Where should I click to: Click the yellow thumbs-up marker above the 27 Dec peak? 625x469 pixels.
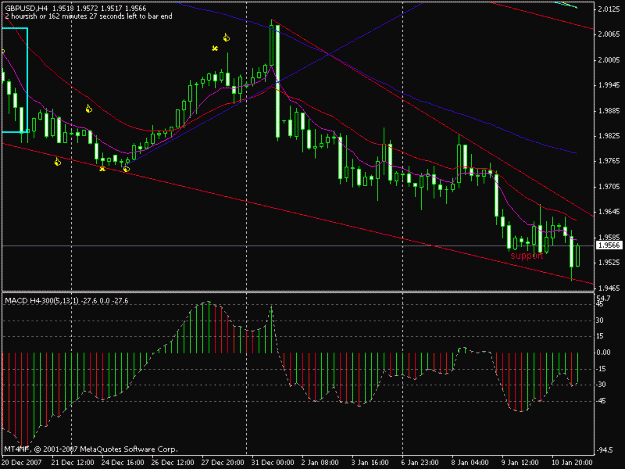coord(226,38)
